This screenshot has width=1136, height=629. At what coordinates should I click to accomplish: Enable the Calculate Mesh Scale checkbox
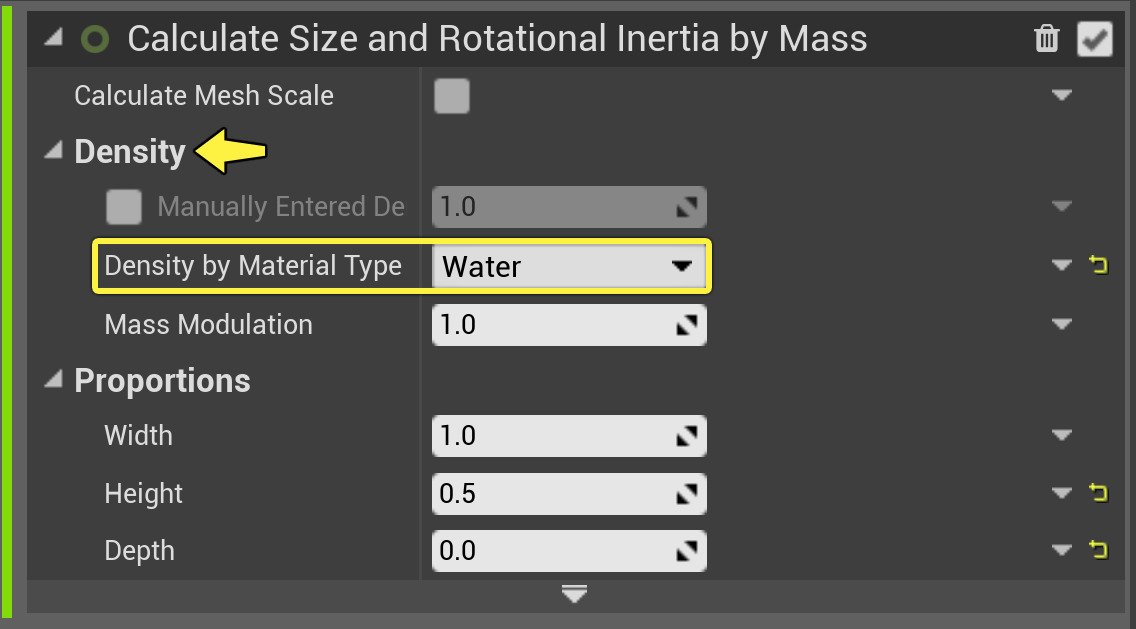(x=452, y=96)
